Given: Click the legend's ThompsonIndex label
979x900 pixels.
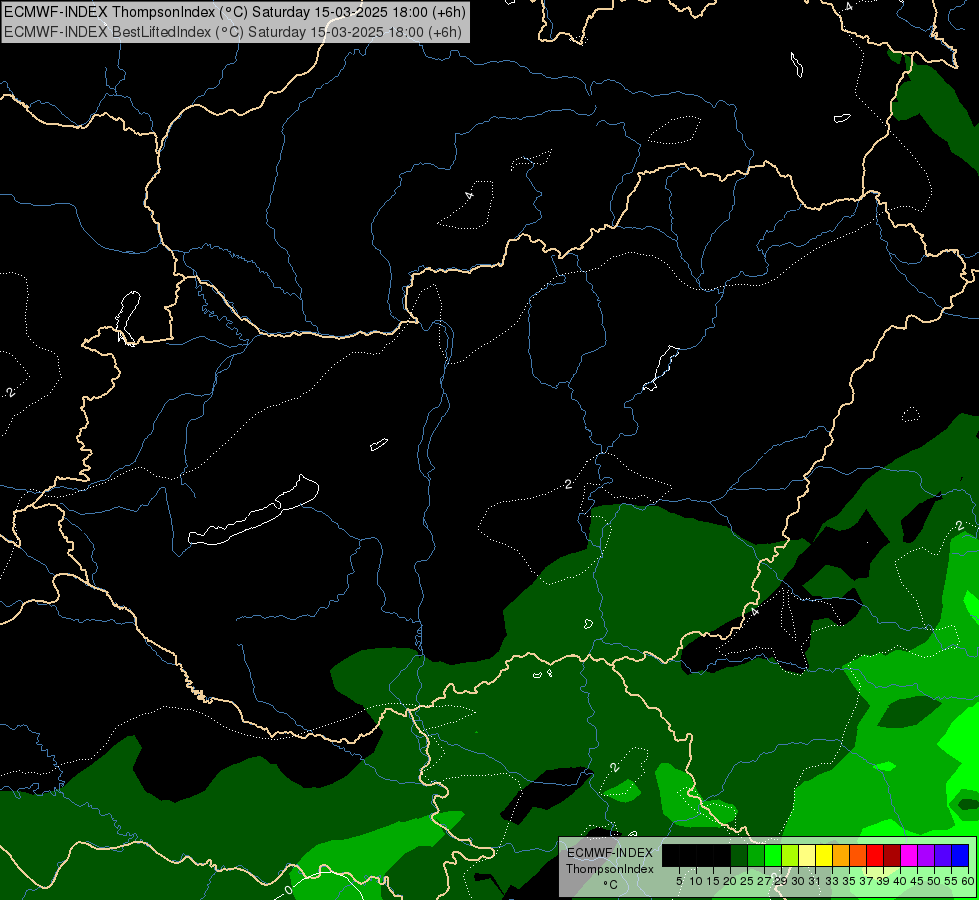Looking at the screenshot, I should pos(610,869).
